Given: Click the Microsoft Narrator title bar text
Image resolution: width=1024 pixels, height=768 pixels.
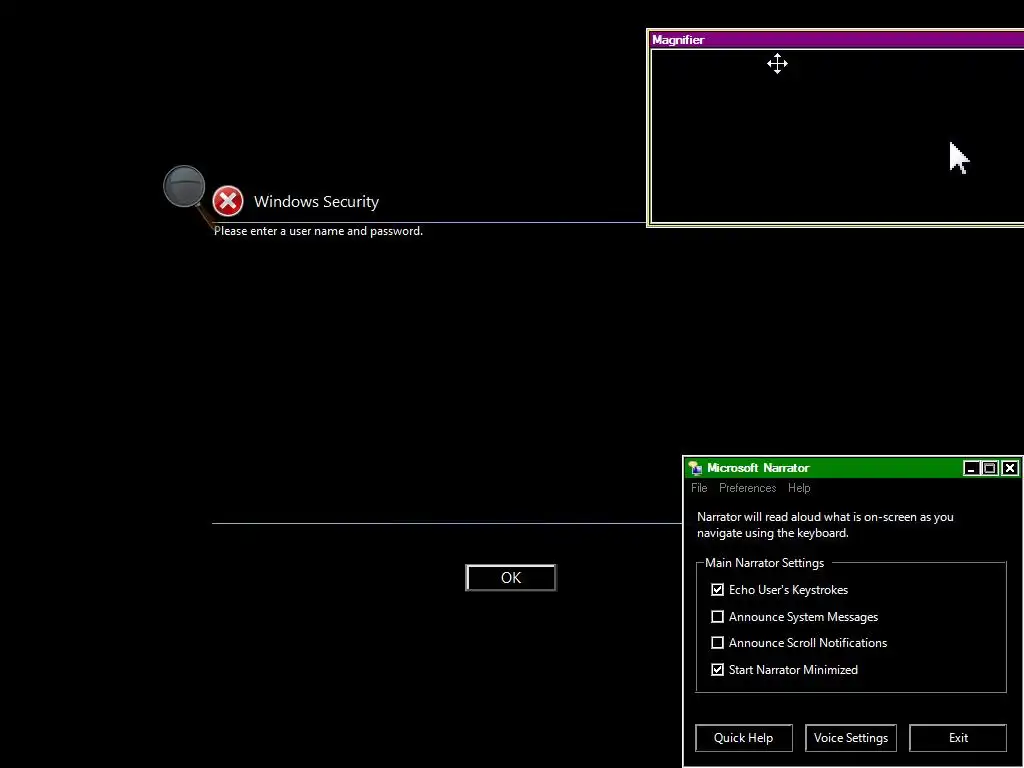Looking at the screenshot, I should [x=758, y=468].
